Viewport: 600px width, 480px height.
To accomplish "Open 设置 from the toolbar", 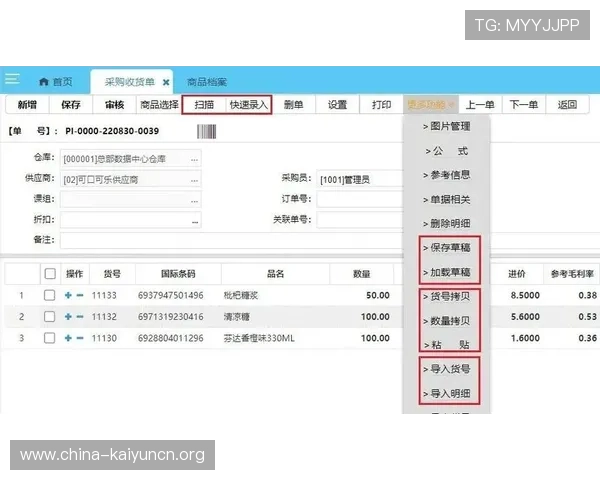I will [x=337, y=104].
